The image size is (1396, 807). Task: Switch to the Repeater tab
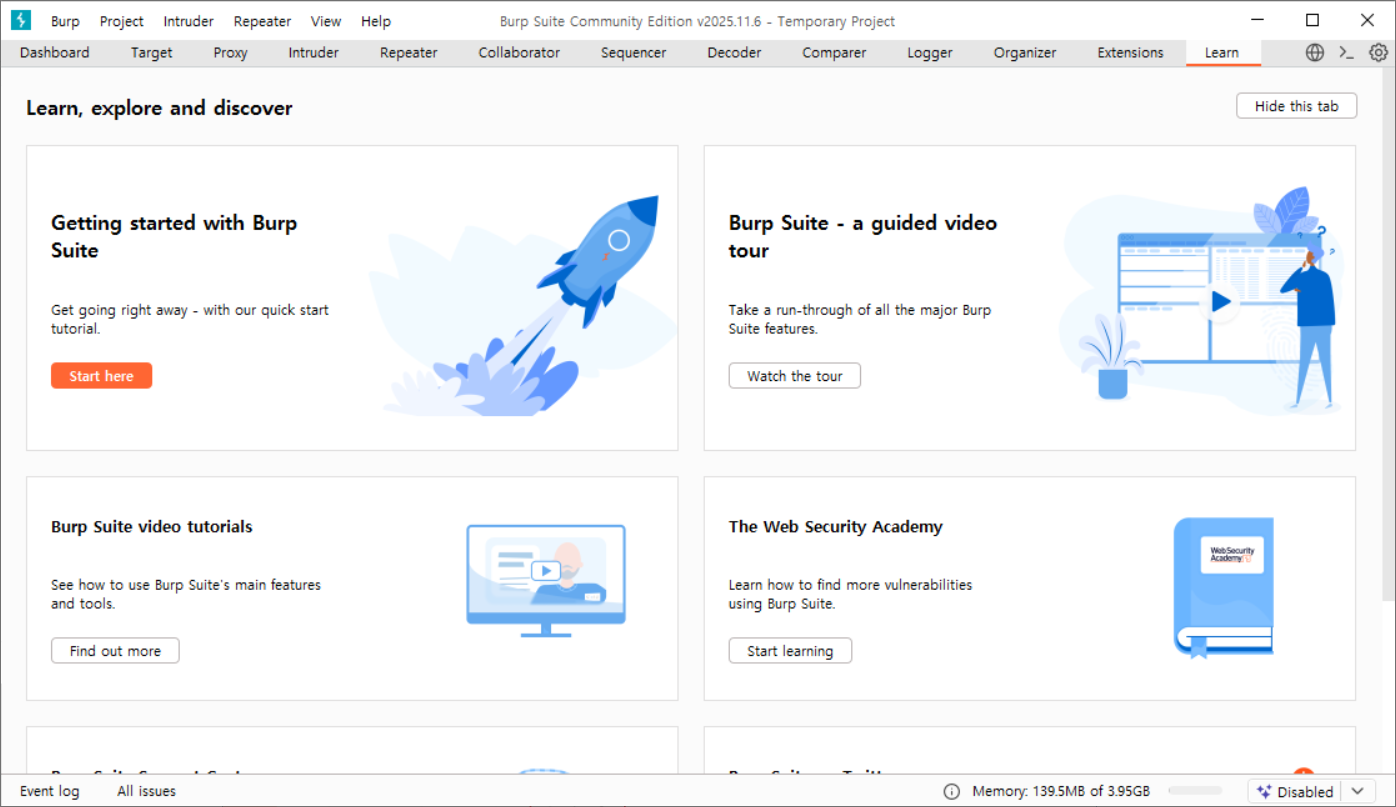pos(409,53)
